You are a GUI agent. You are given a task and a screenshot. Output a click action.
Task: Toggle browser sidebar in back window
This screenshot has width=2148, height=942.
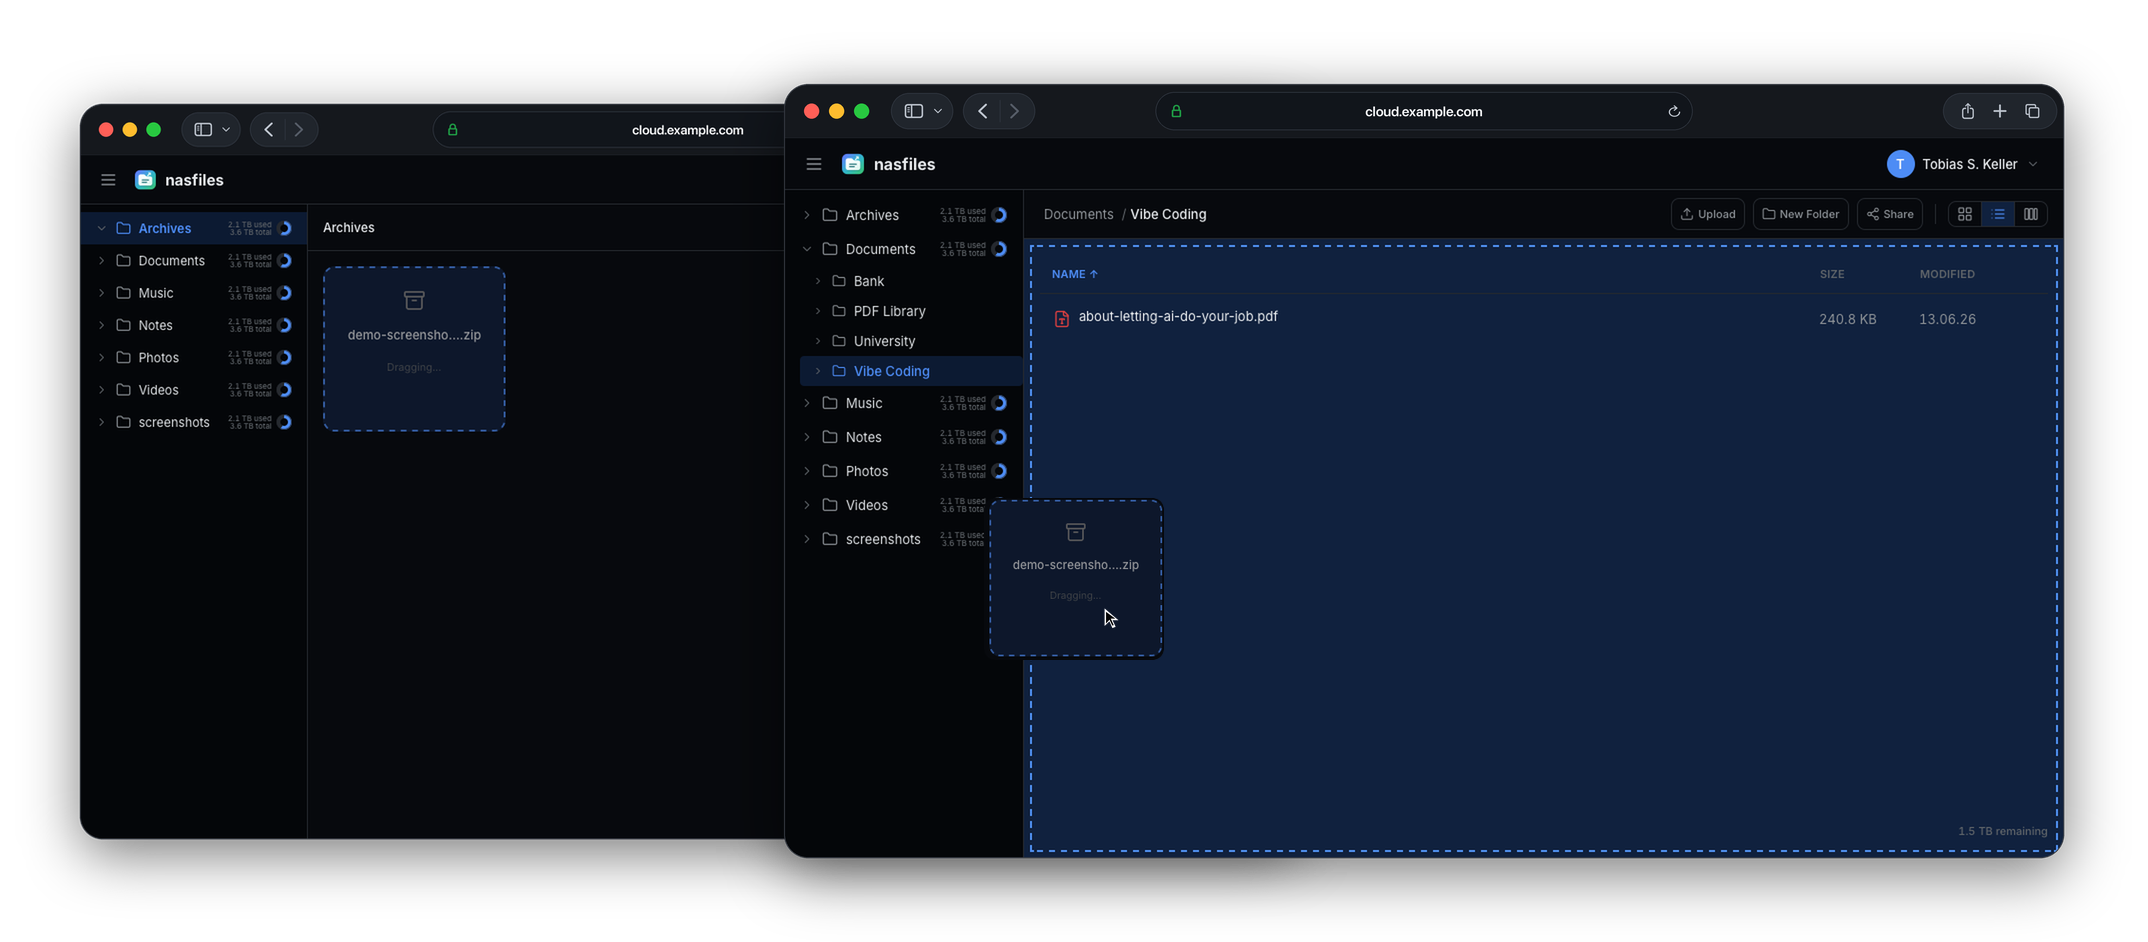(203, 130)
